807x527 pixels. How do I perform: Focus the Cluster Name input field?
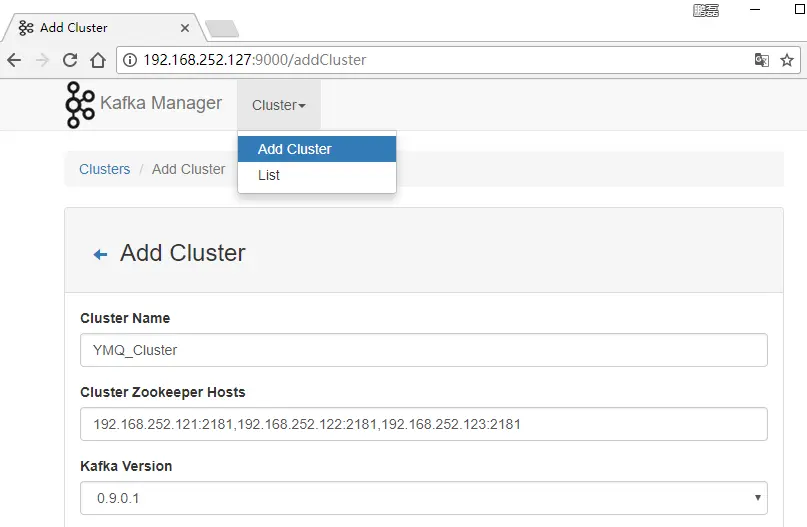coord(424,350)
